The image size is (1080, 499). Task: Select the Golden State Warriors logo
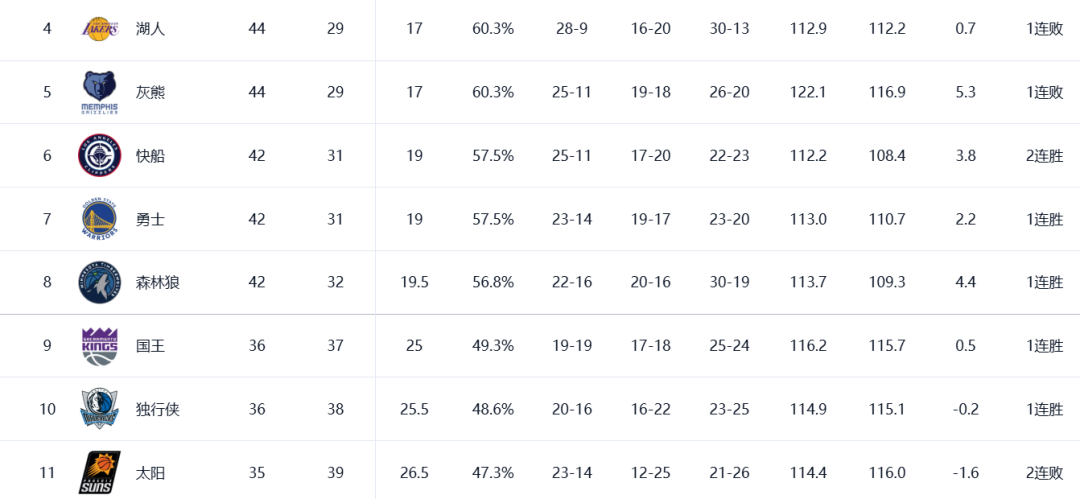point(100,219)
